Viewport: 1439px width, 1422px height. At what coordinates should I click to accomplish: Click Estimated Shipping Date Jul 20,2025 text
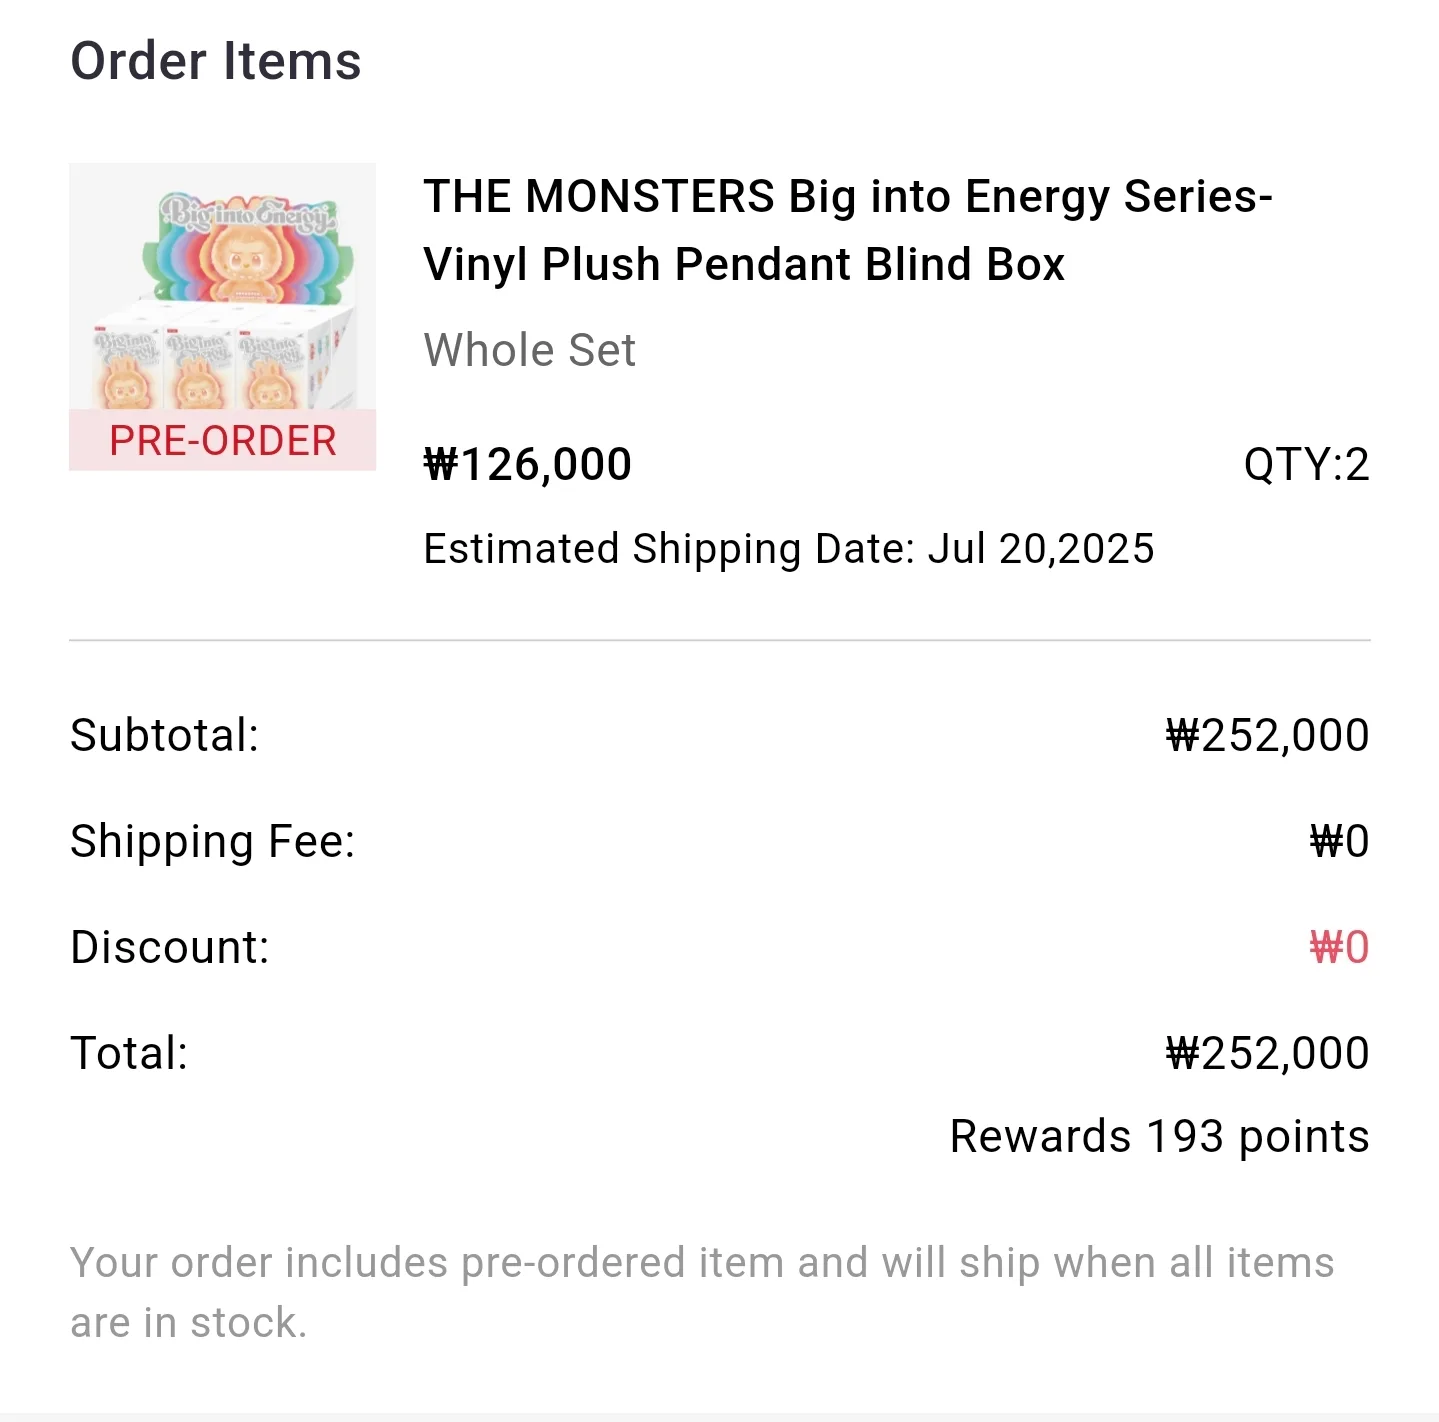[x=789, y=549]
